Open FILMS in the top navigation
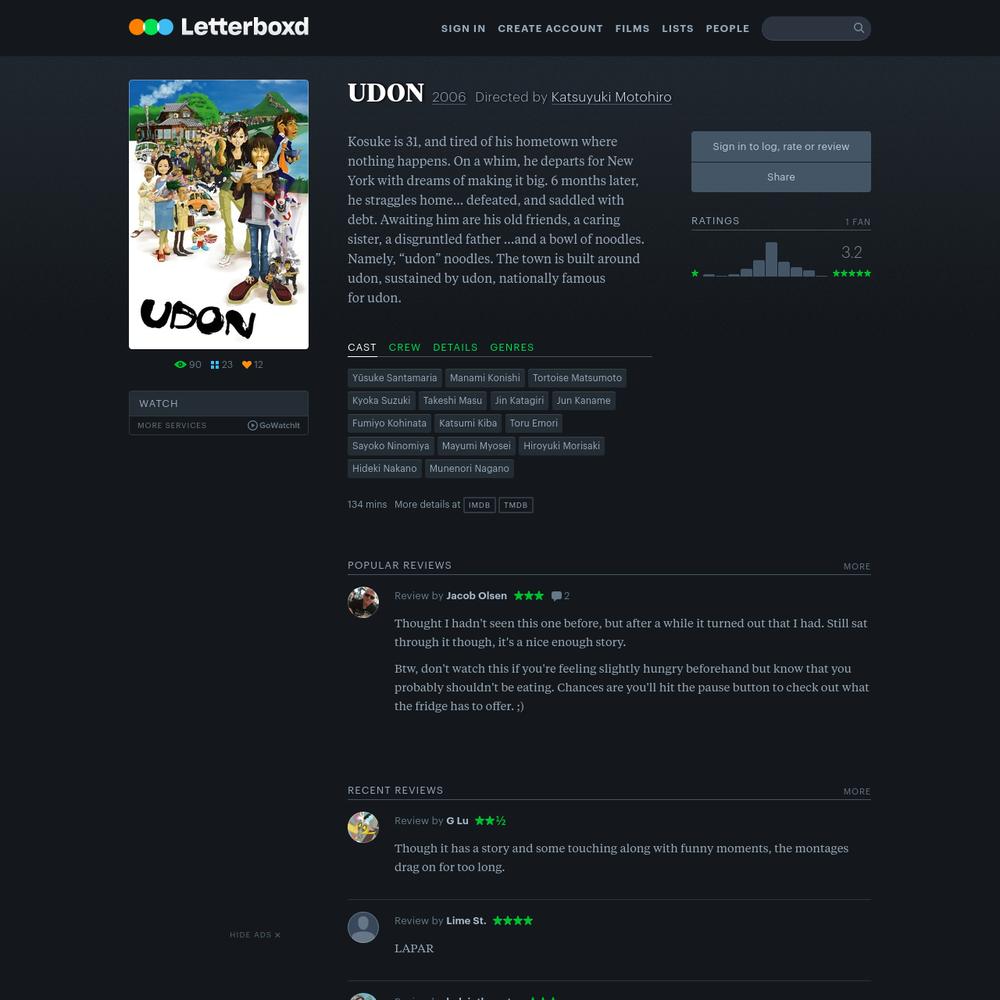This screenshot has width=1000, height=1000. click(632, 29)
